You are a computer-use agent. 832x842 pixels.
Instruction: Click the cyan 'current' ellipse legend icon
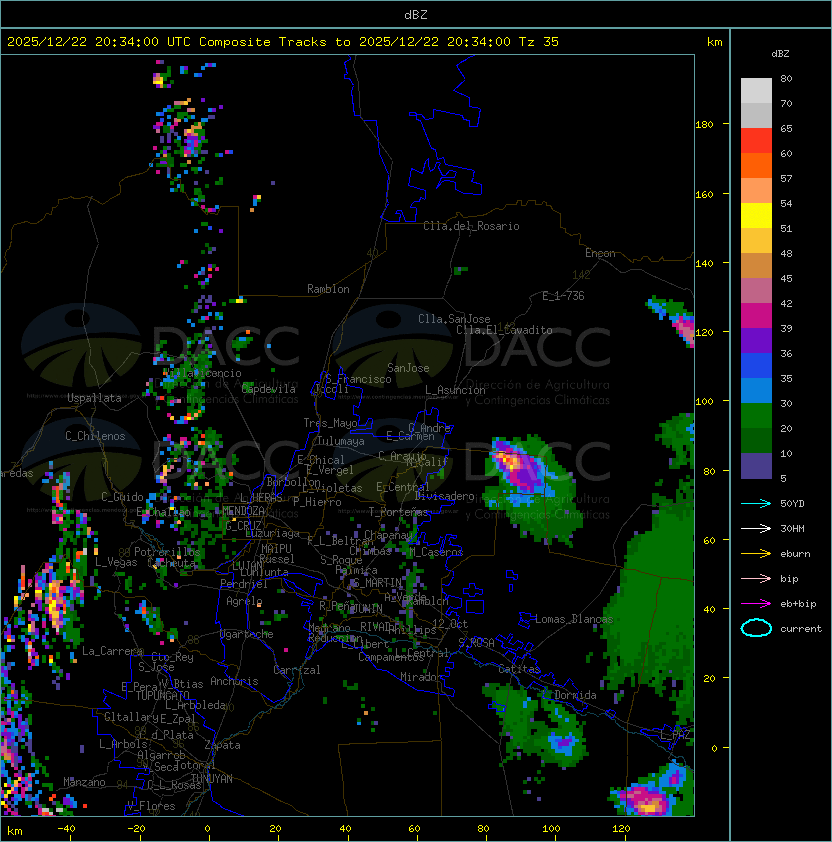(756, 628)
